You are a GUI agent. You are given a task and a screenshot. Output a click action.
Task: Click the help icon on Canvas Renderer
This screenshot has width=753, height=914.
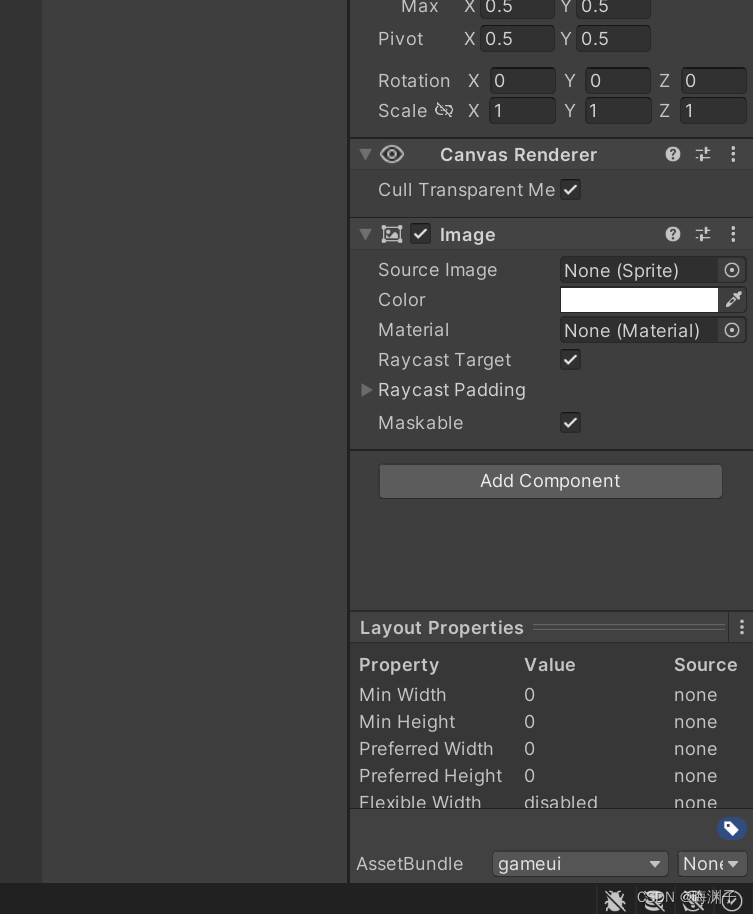coord(673,154)
